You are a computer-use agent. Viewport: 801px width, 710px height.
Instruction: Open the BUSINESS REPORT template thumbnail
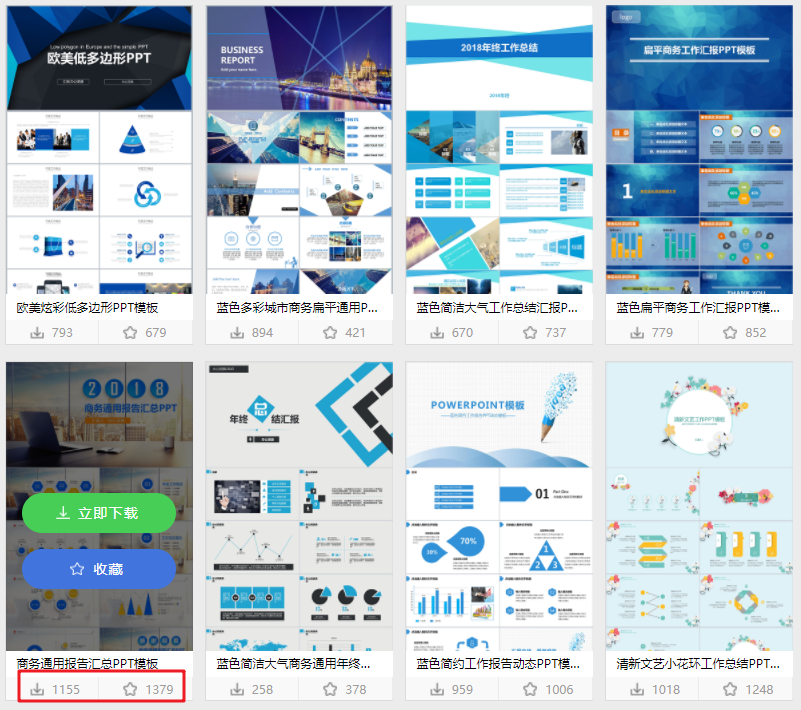point(299,150)
